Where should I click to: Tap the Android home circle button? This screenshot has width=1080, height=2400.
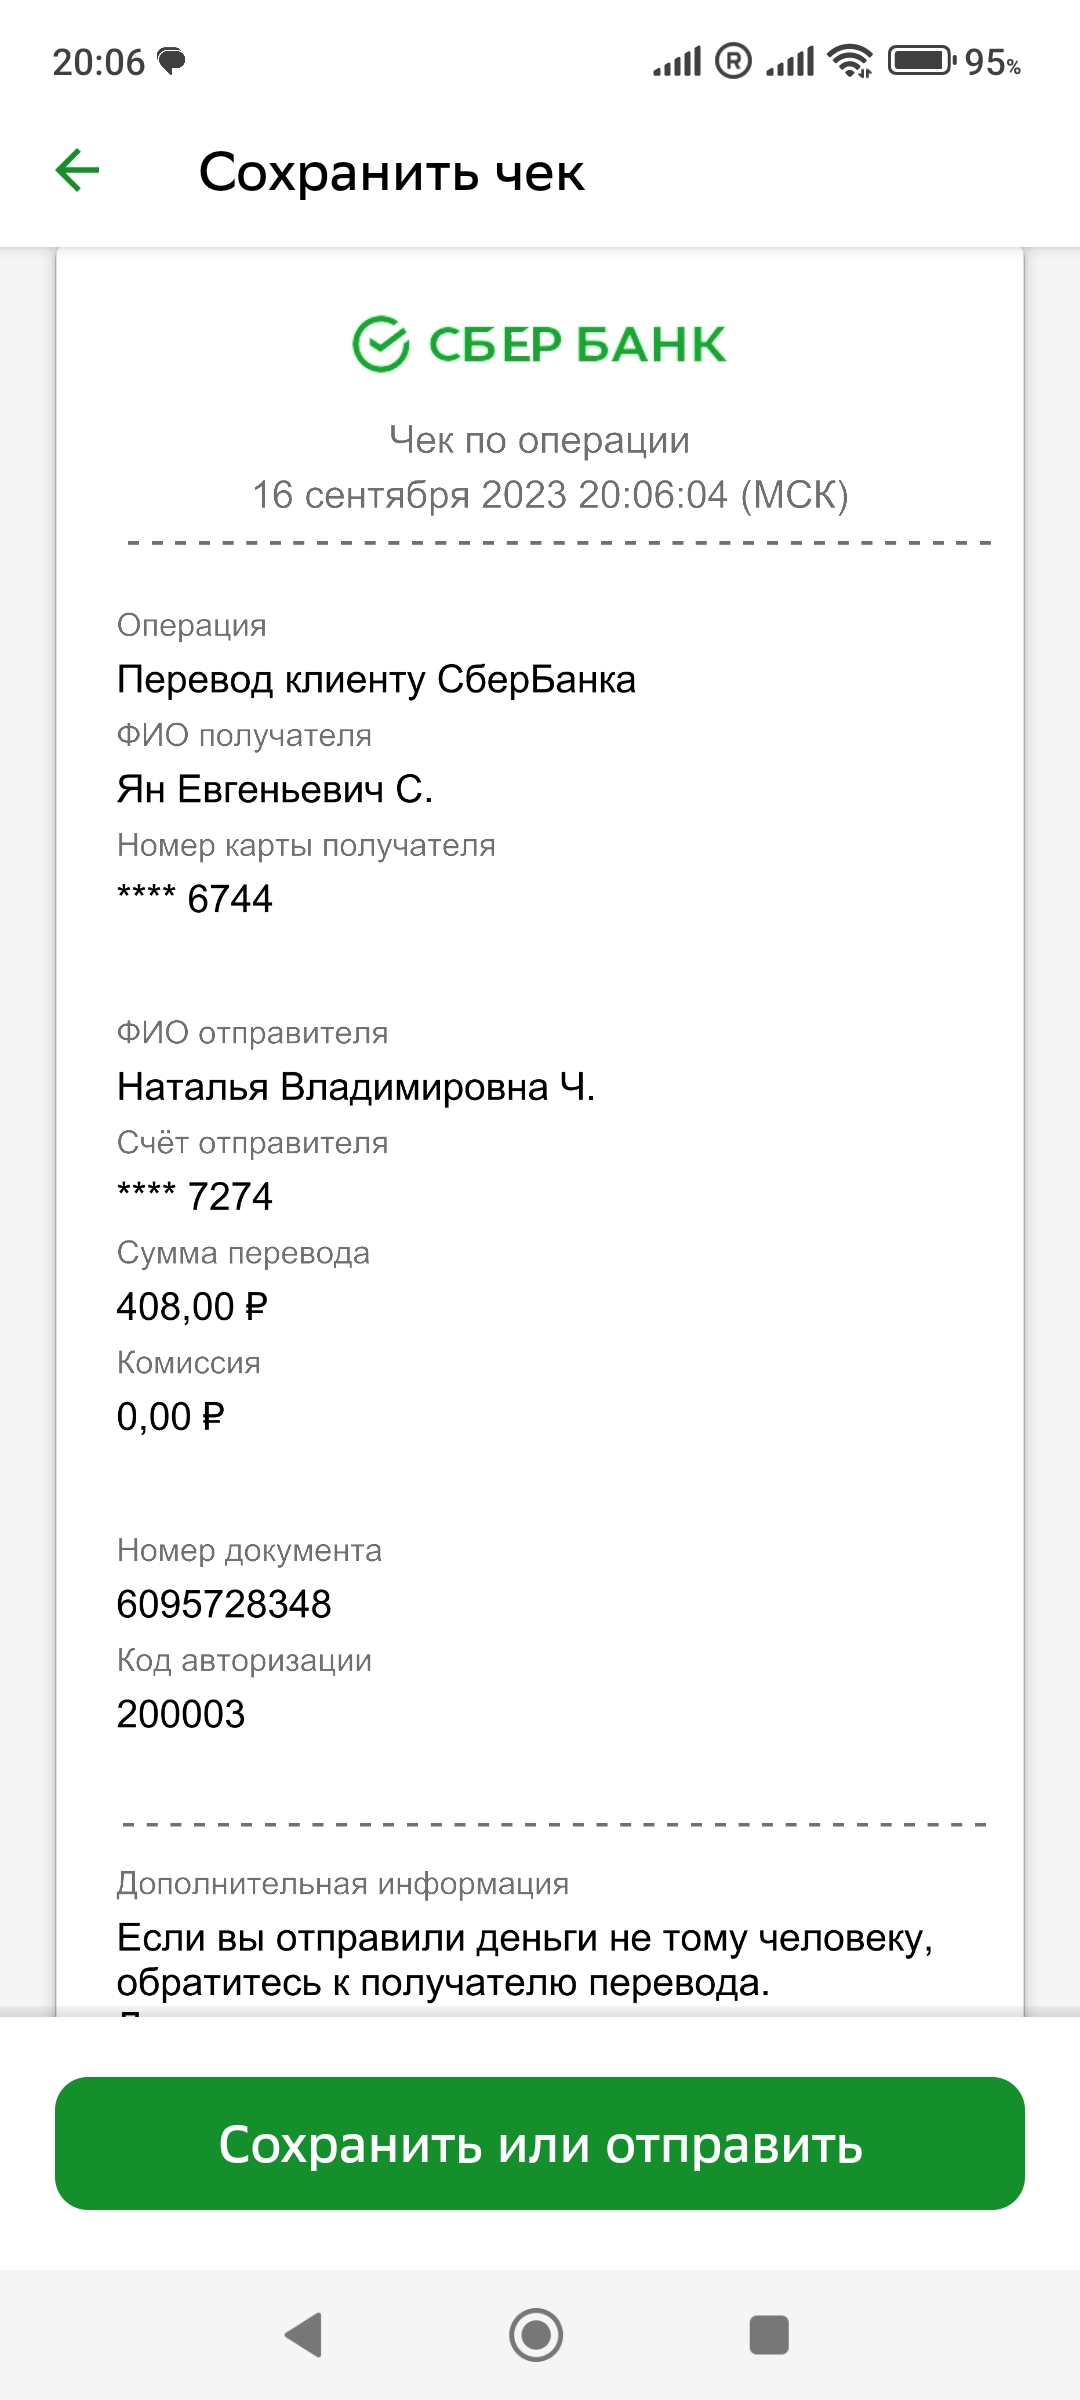536,2335
